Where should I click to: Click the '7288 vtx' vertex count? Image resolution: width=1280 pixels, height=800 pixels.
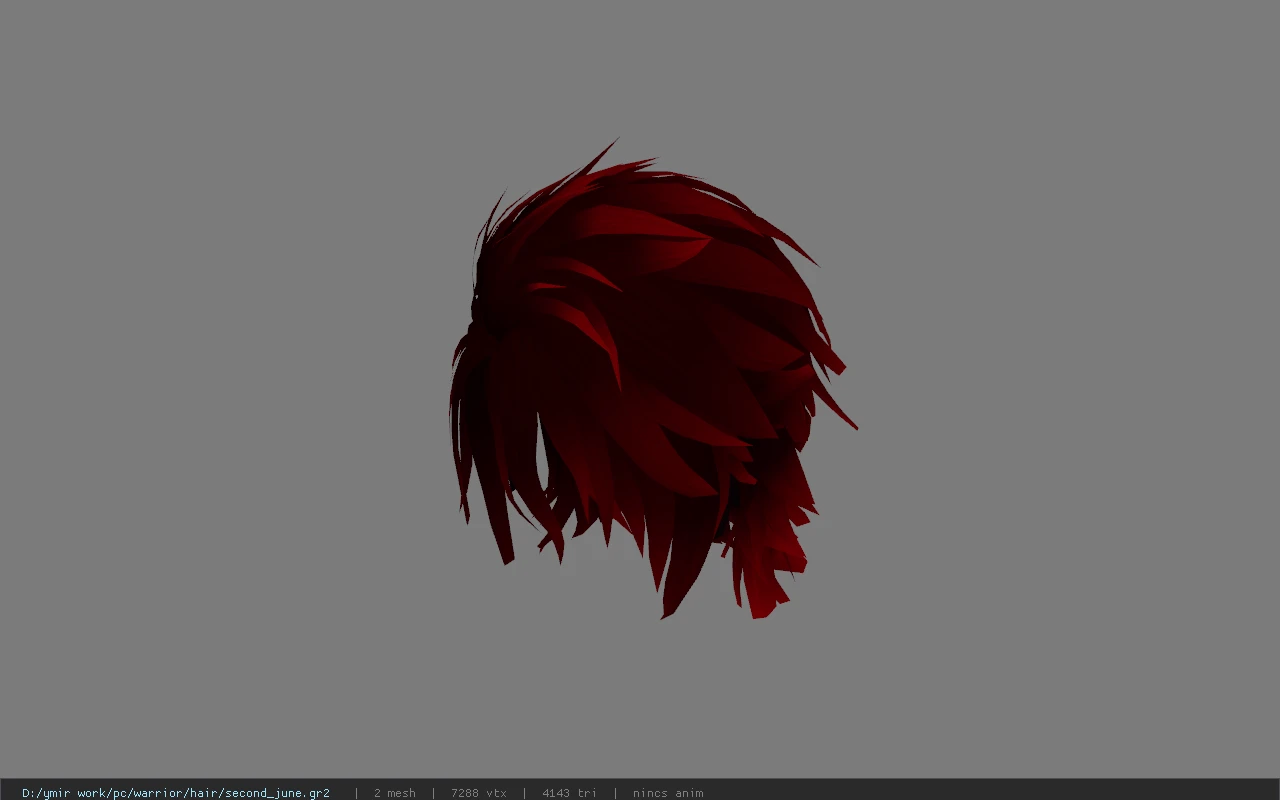click(479, 793)
